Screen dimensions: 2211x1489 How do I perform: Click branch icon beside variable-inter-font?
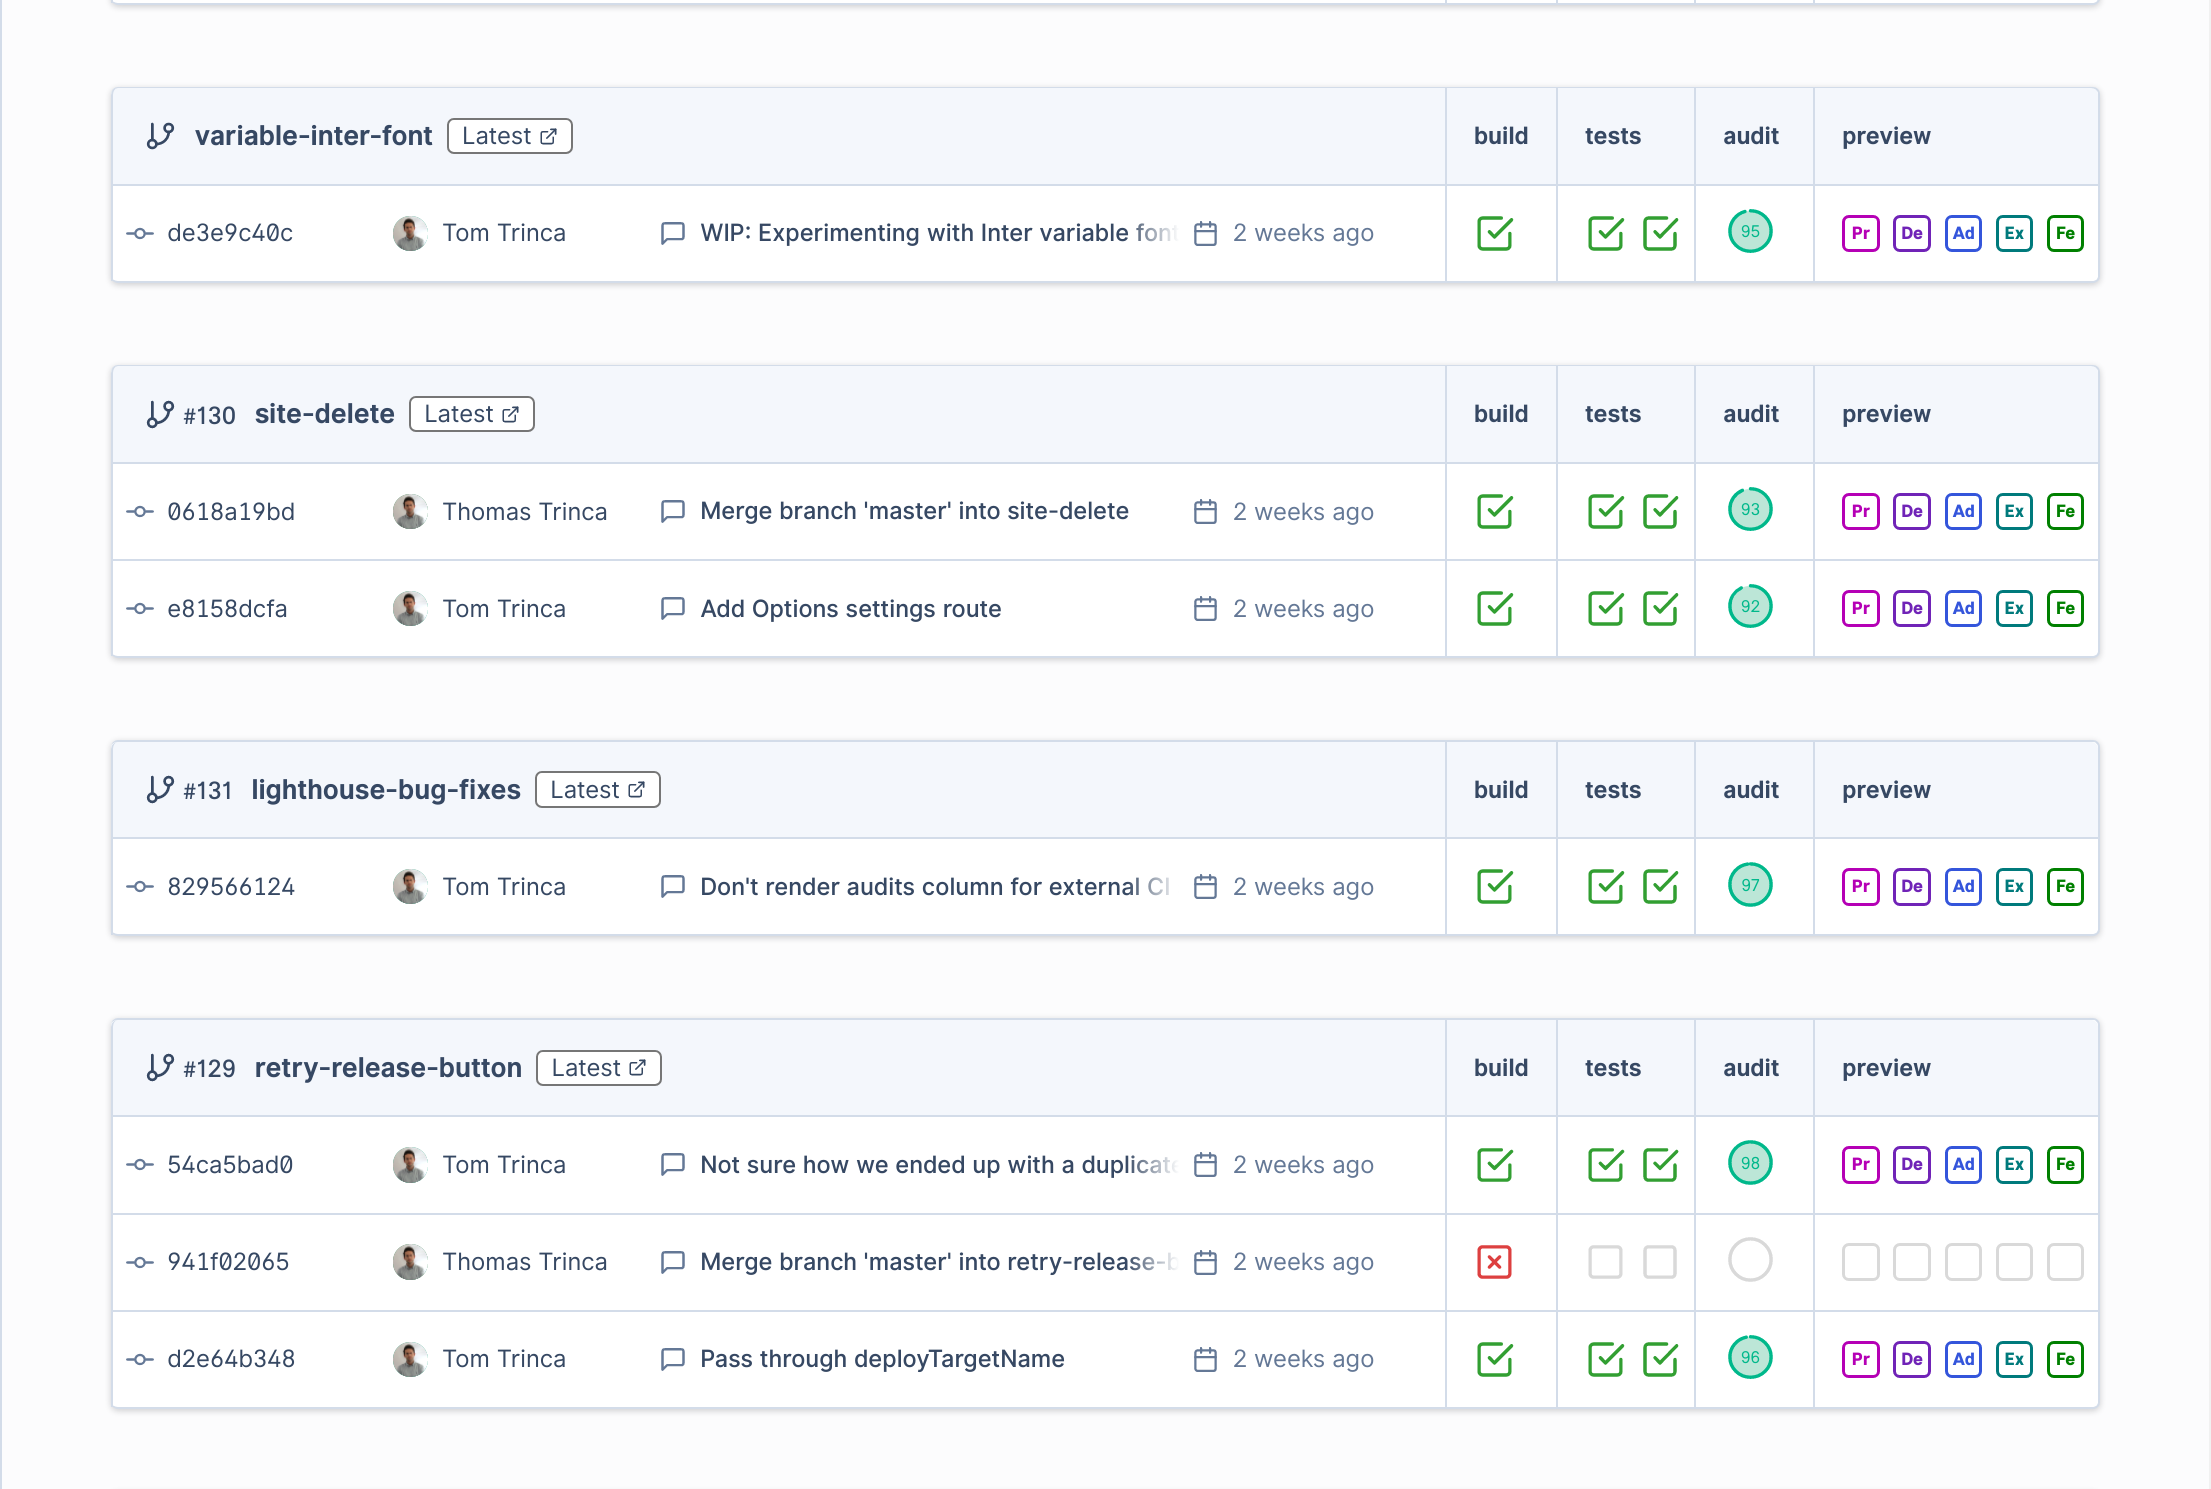(x=160, y=136)
